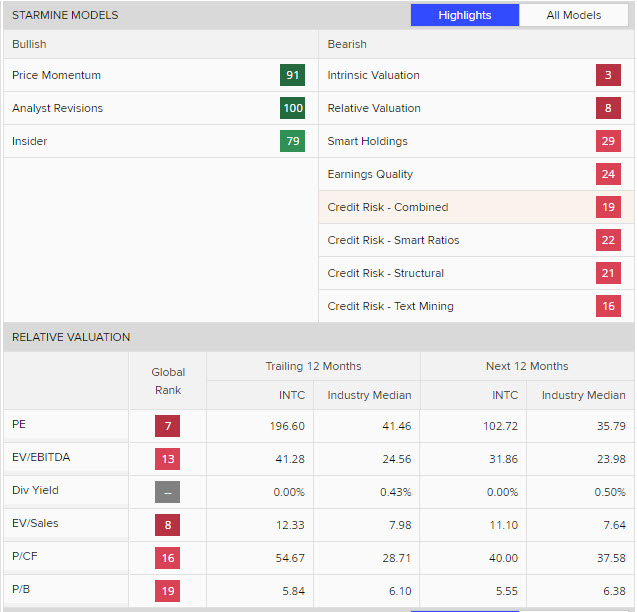
Task: Select the Smart Holdings model
Action: tap(477, 141)
